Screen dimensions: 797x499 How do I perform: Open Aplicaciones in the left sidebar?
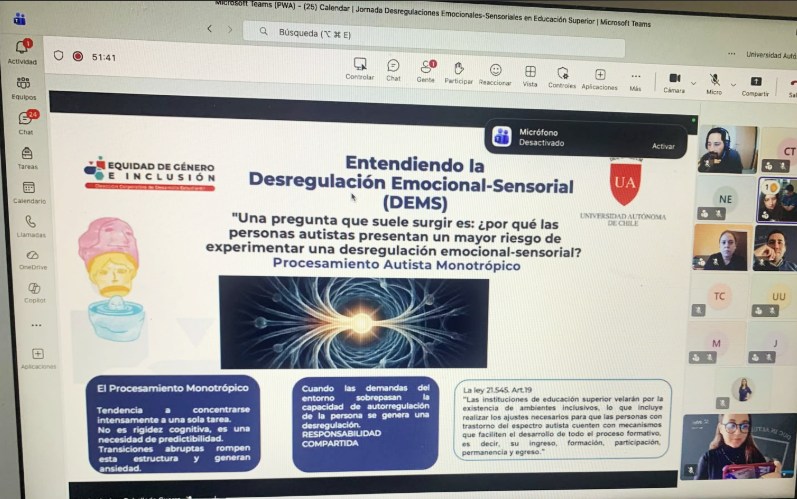click(38, 358)
